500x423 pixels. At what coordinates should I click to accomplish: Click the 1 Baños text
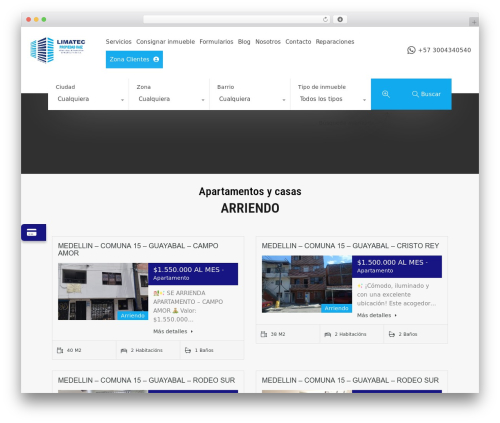pyautogui.click(x=204, y=350)
